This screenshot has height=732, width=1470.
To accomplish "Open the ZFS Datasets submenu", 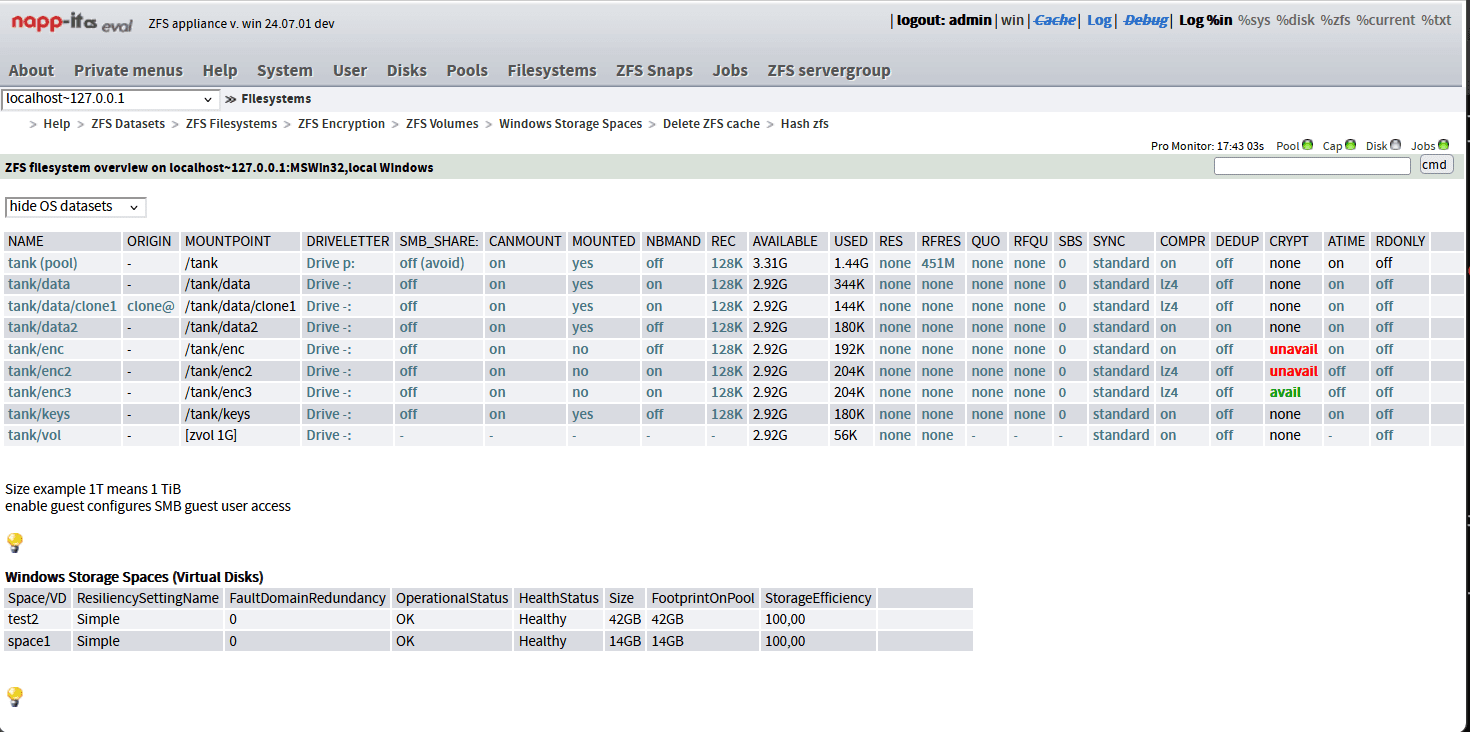I will [x=128, y=124].
